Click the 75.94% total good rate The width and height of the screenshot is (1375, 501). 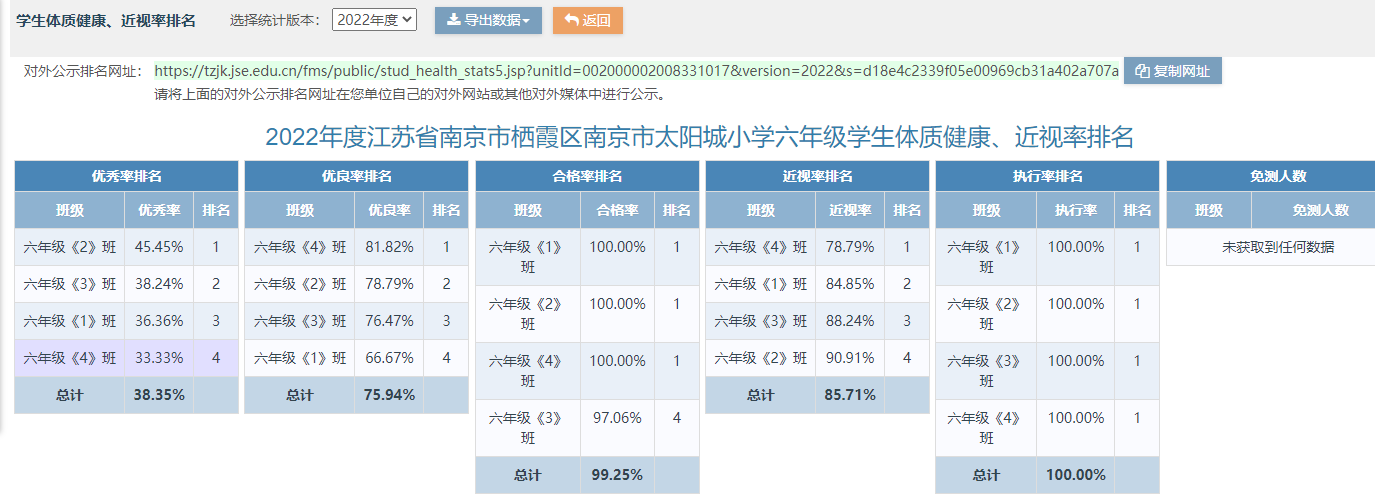[389, 395]
